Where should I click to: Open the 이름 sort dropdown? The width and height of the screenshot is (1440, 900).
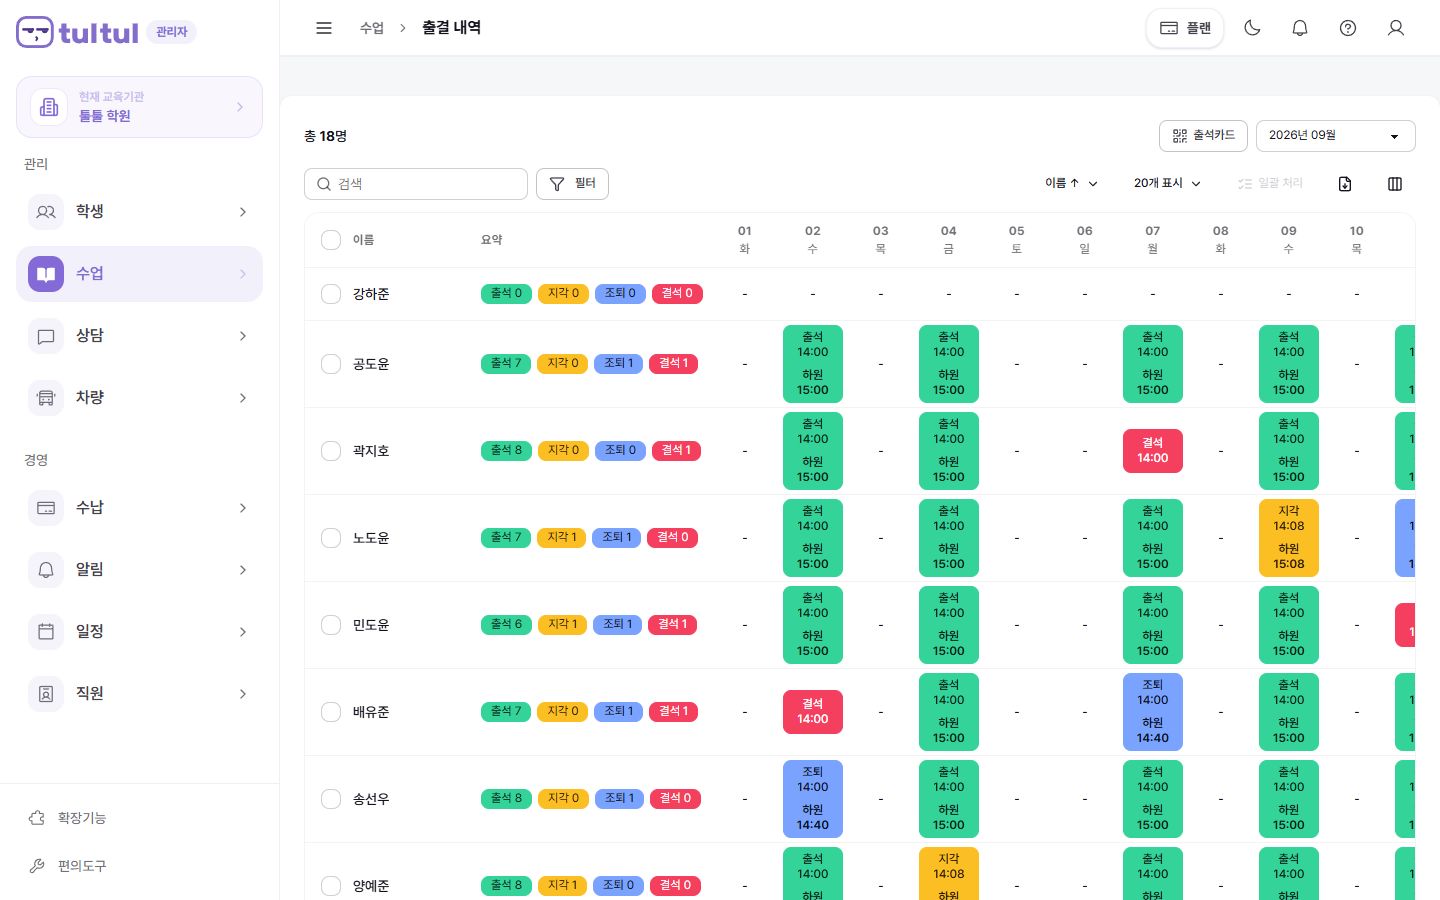tap(1071, 184)
